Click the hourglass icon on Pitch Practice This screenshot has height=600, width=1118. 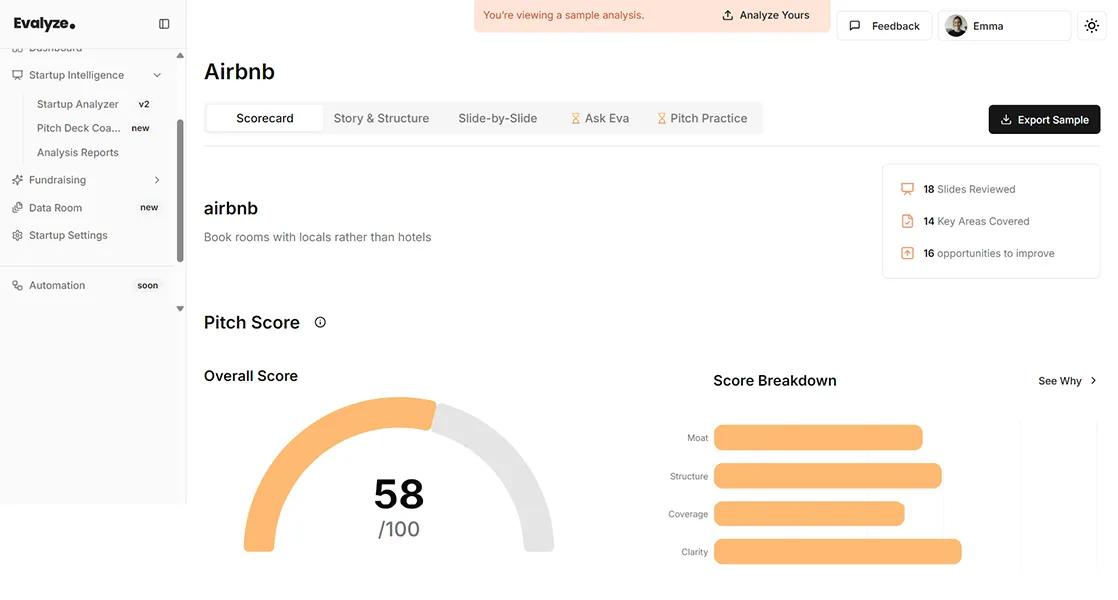tap(662, 118)
